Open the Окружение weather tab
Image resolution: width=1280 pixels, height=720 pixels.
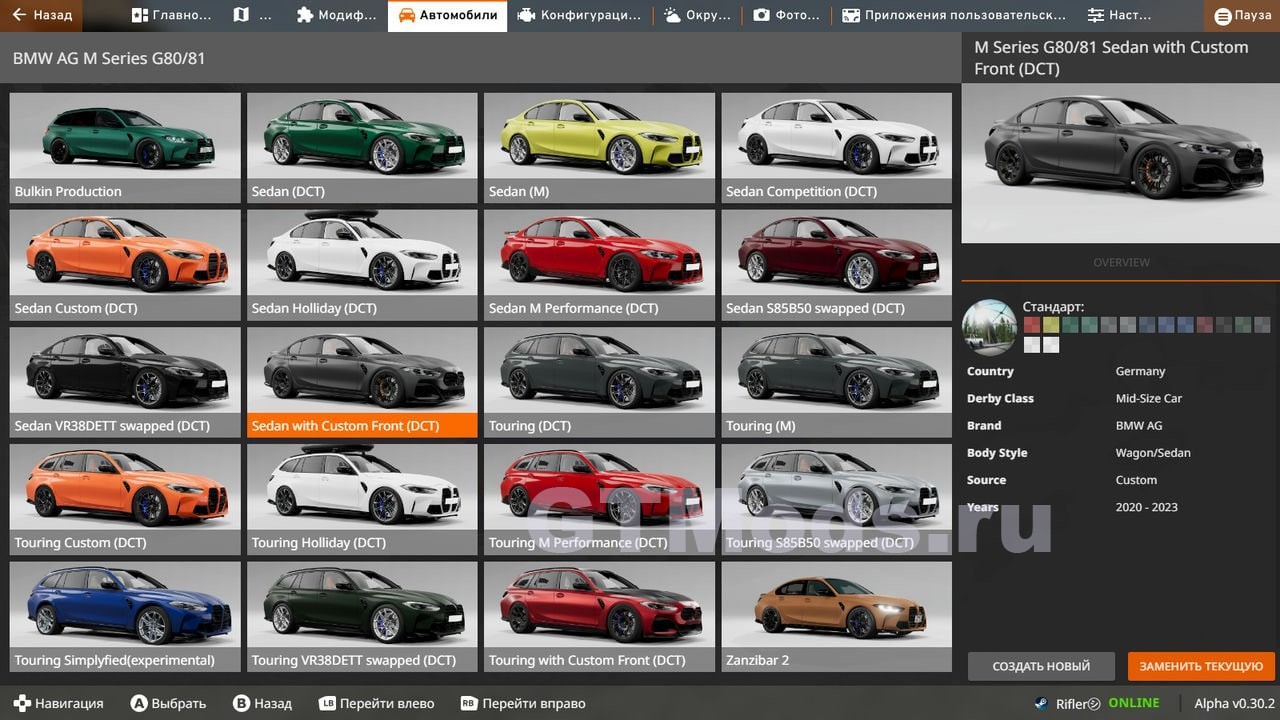coord(697,15)
